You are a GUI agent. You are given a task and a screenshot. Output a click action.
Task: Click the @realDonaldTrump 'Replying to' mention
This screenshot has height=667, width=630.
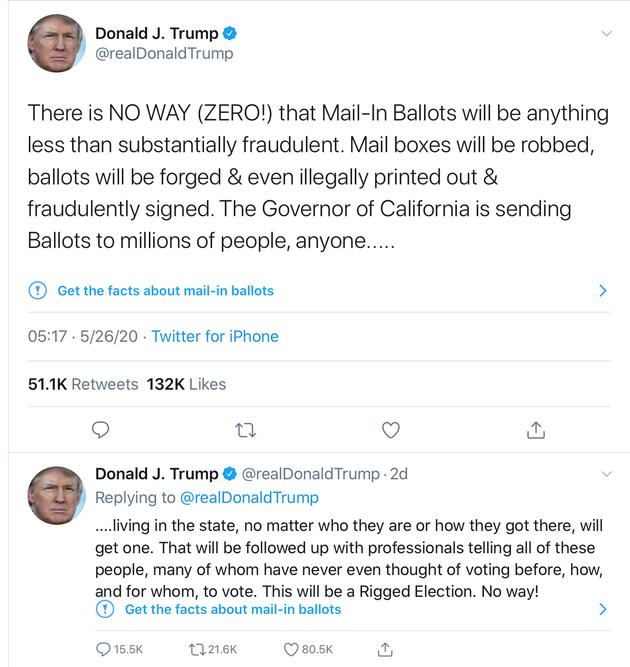click(x=249, y=497)
